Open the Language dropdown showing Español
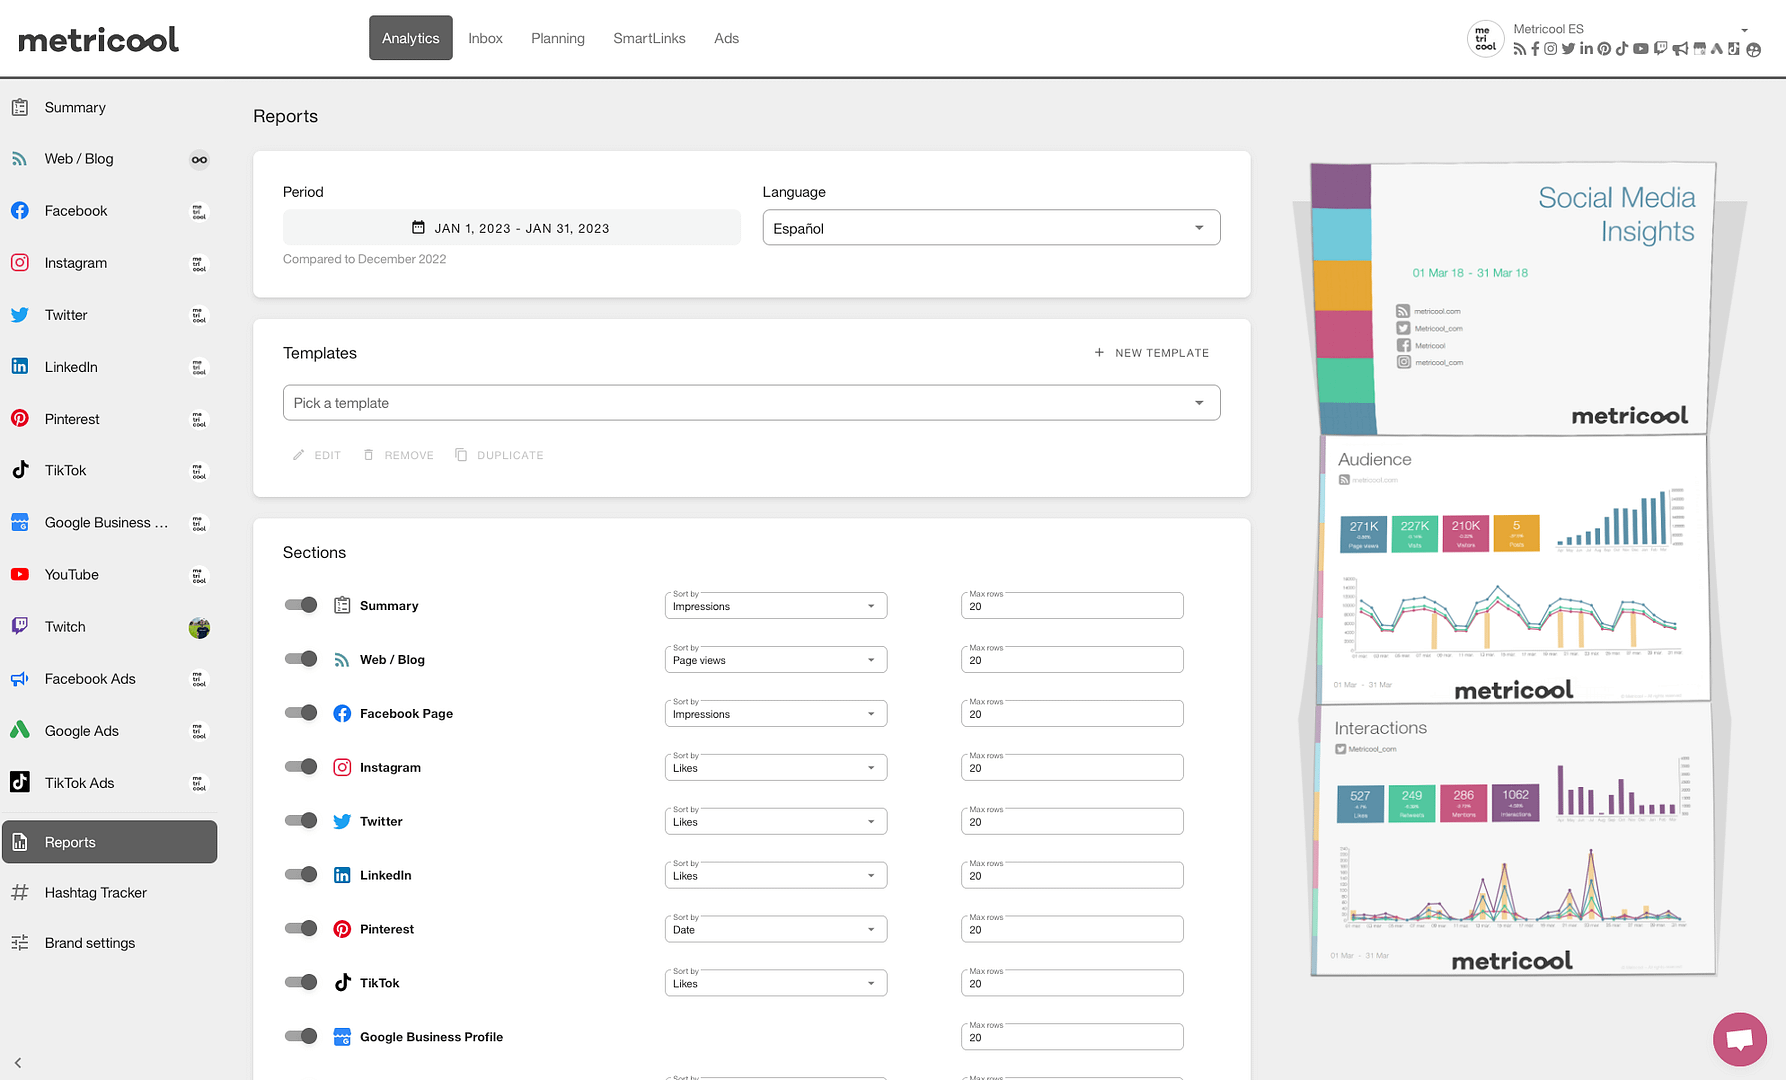The image size is (1786, 1080). (991, 228)
